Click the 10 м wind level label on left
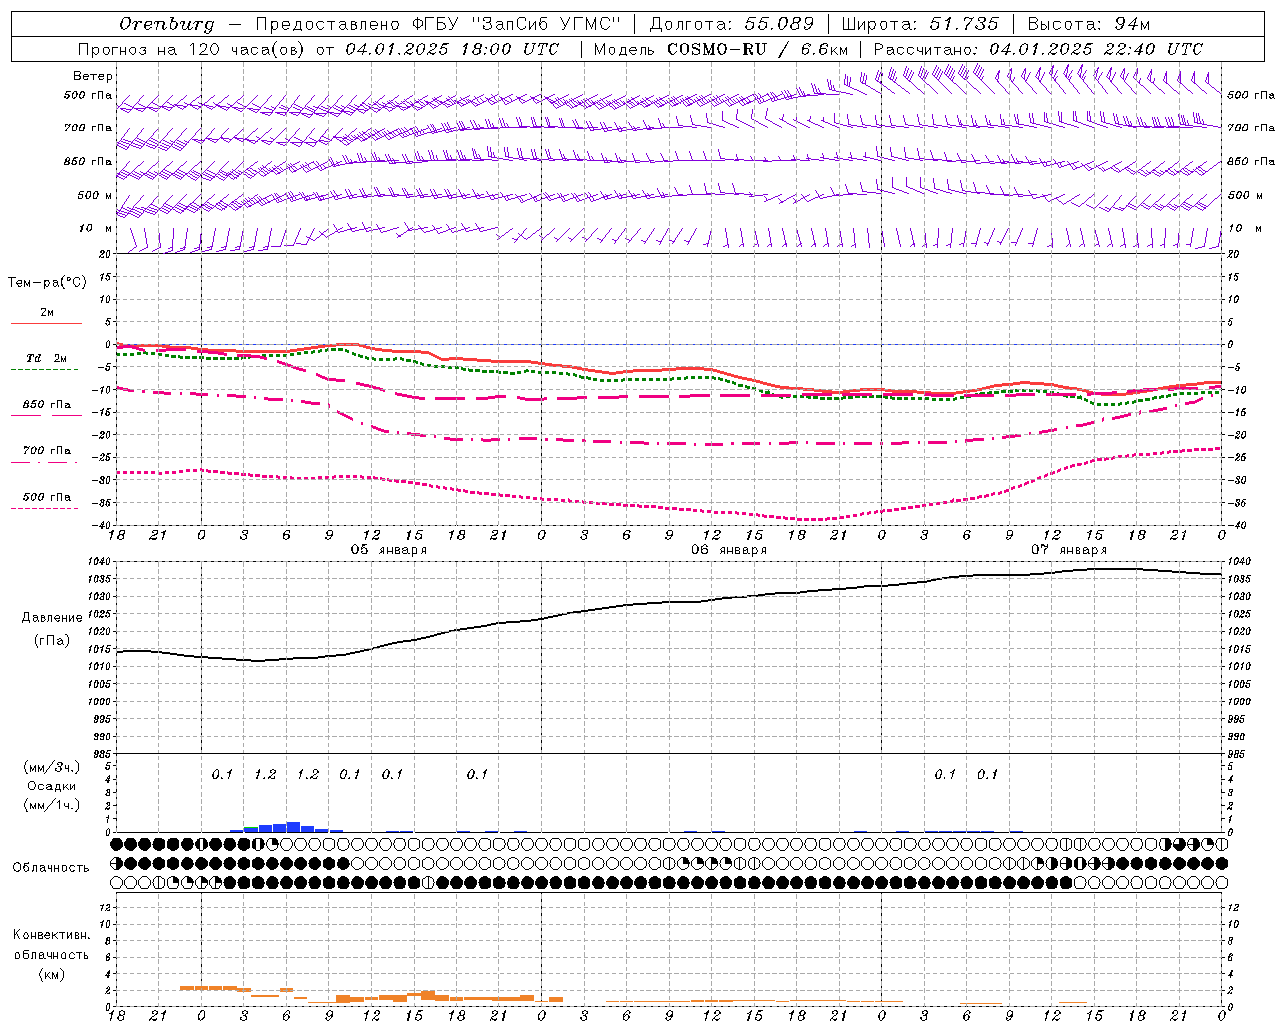1280x1024 pixels. [95, 228]
